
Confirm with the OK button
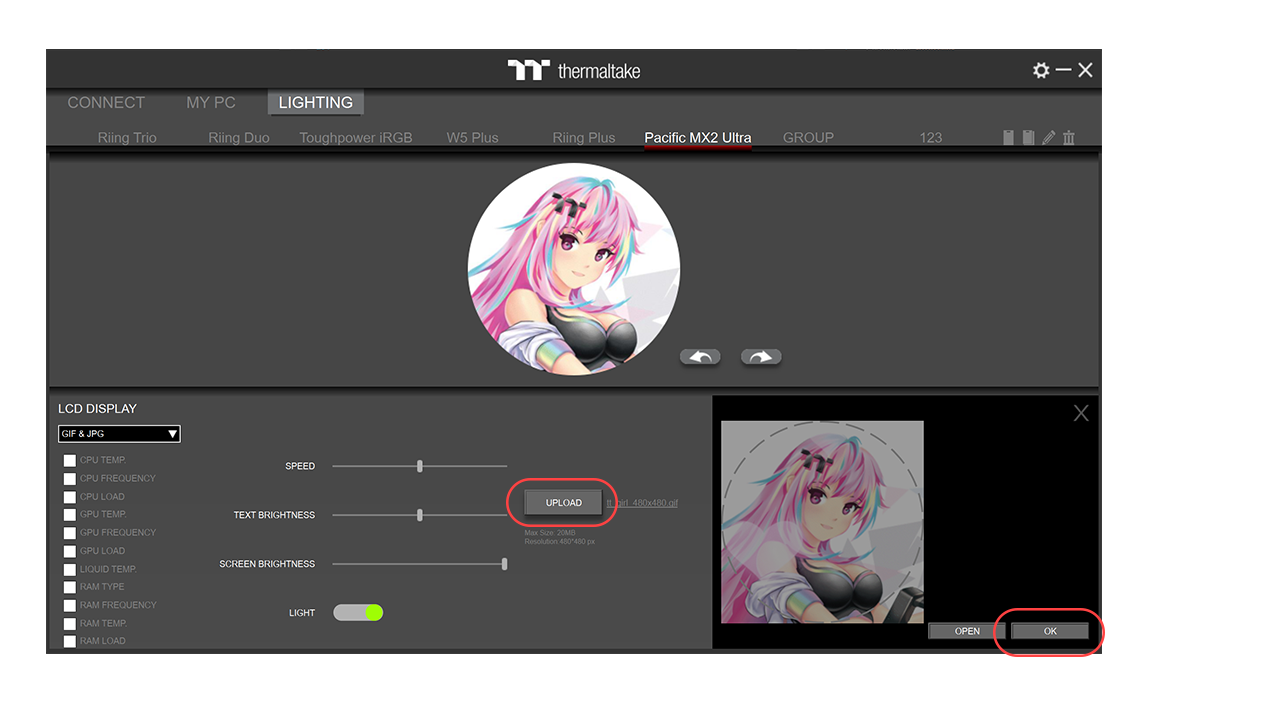[x=1050, y=631]
